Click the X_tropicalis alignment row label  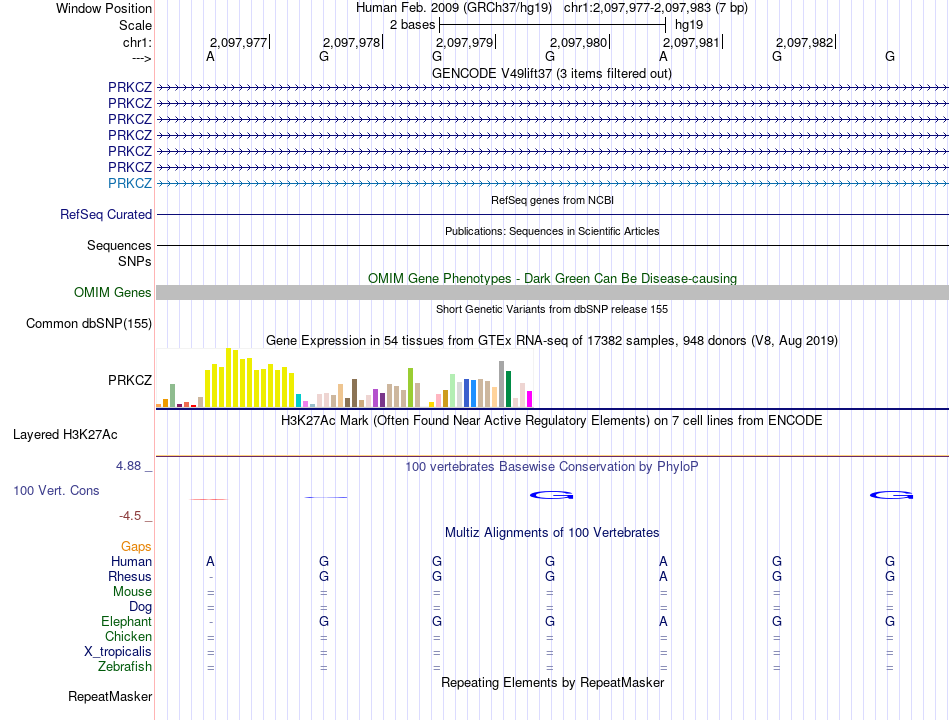[x=118, y=652]
